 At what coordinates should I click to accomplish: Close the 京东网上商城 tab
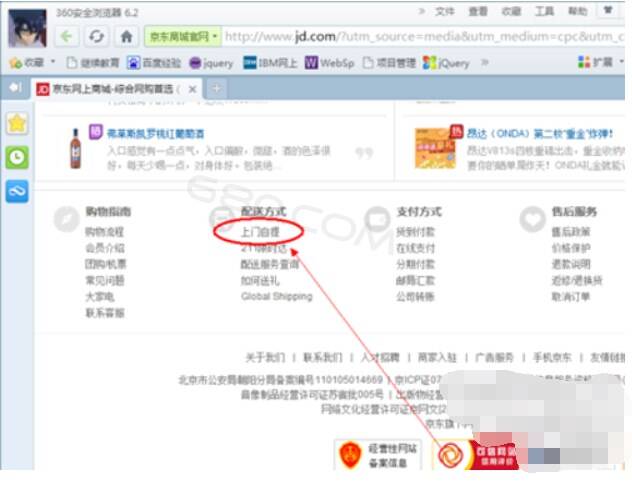[193, 89]
